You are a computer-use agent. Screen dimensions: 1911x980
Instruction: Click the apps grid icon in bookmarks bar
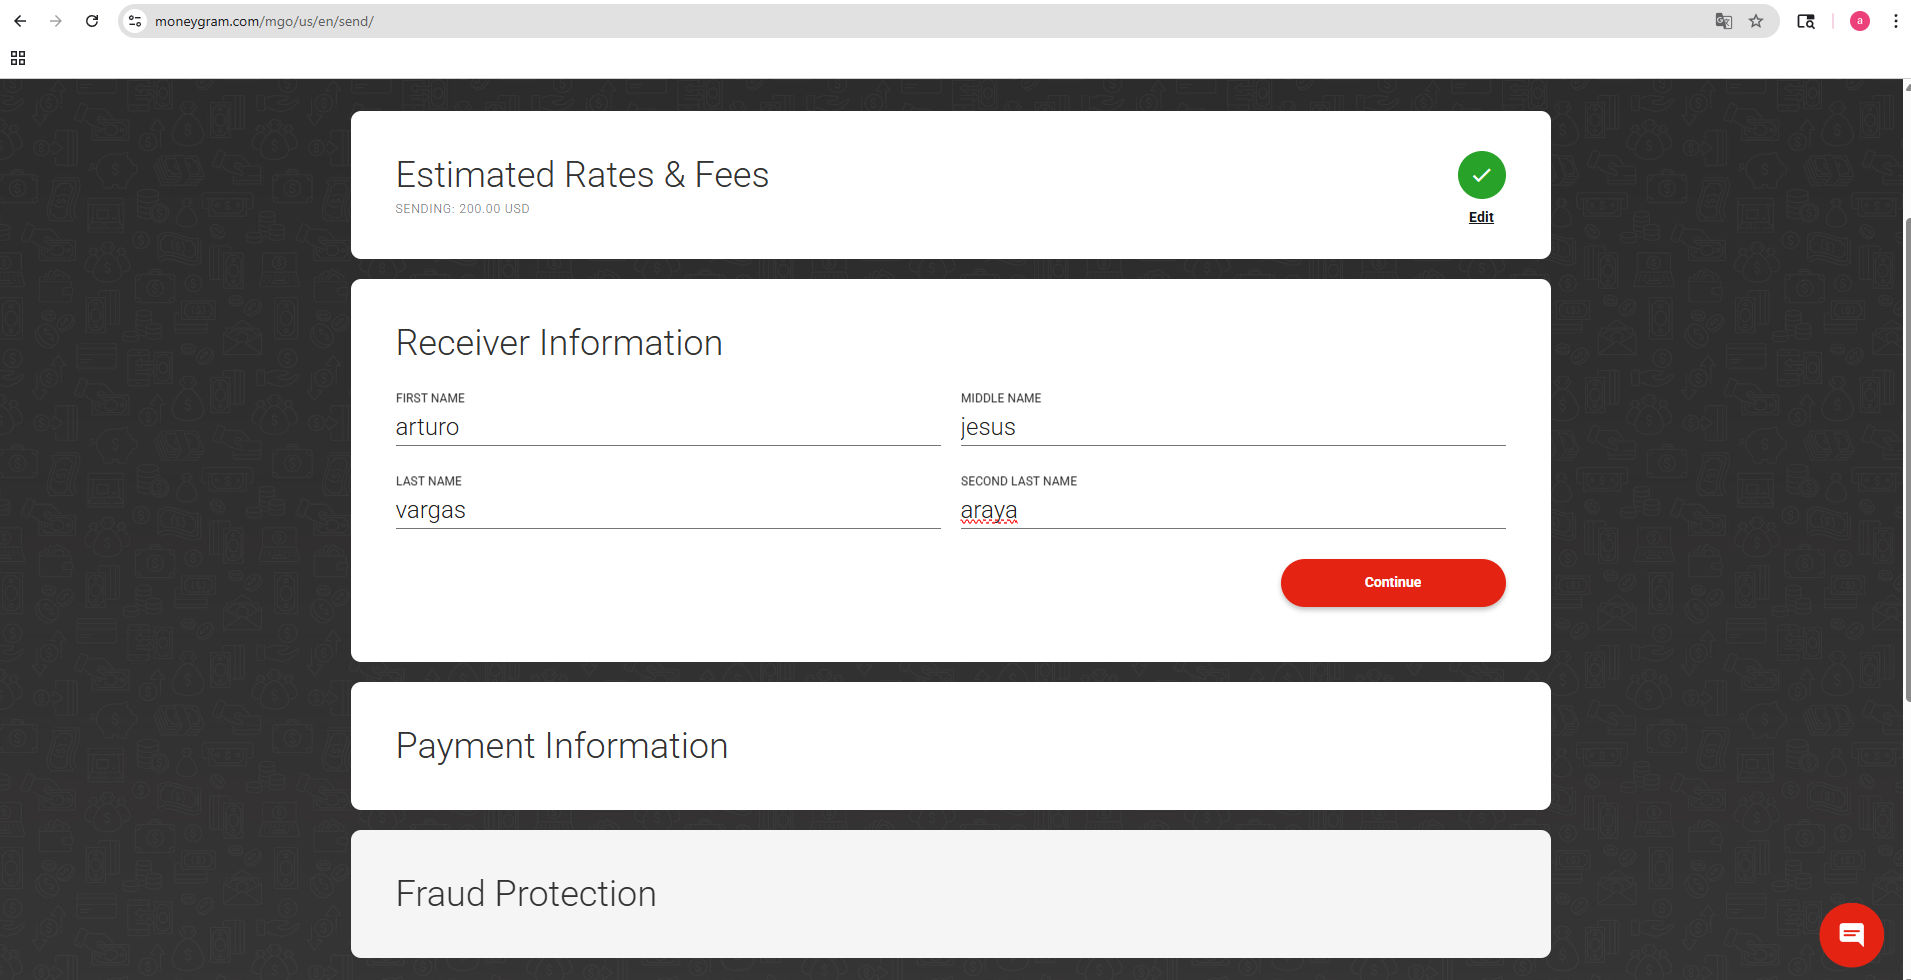18,58
